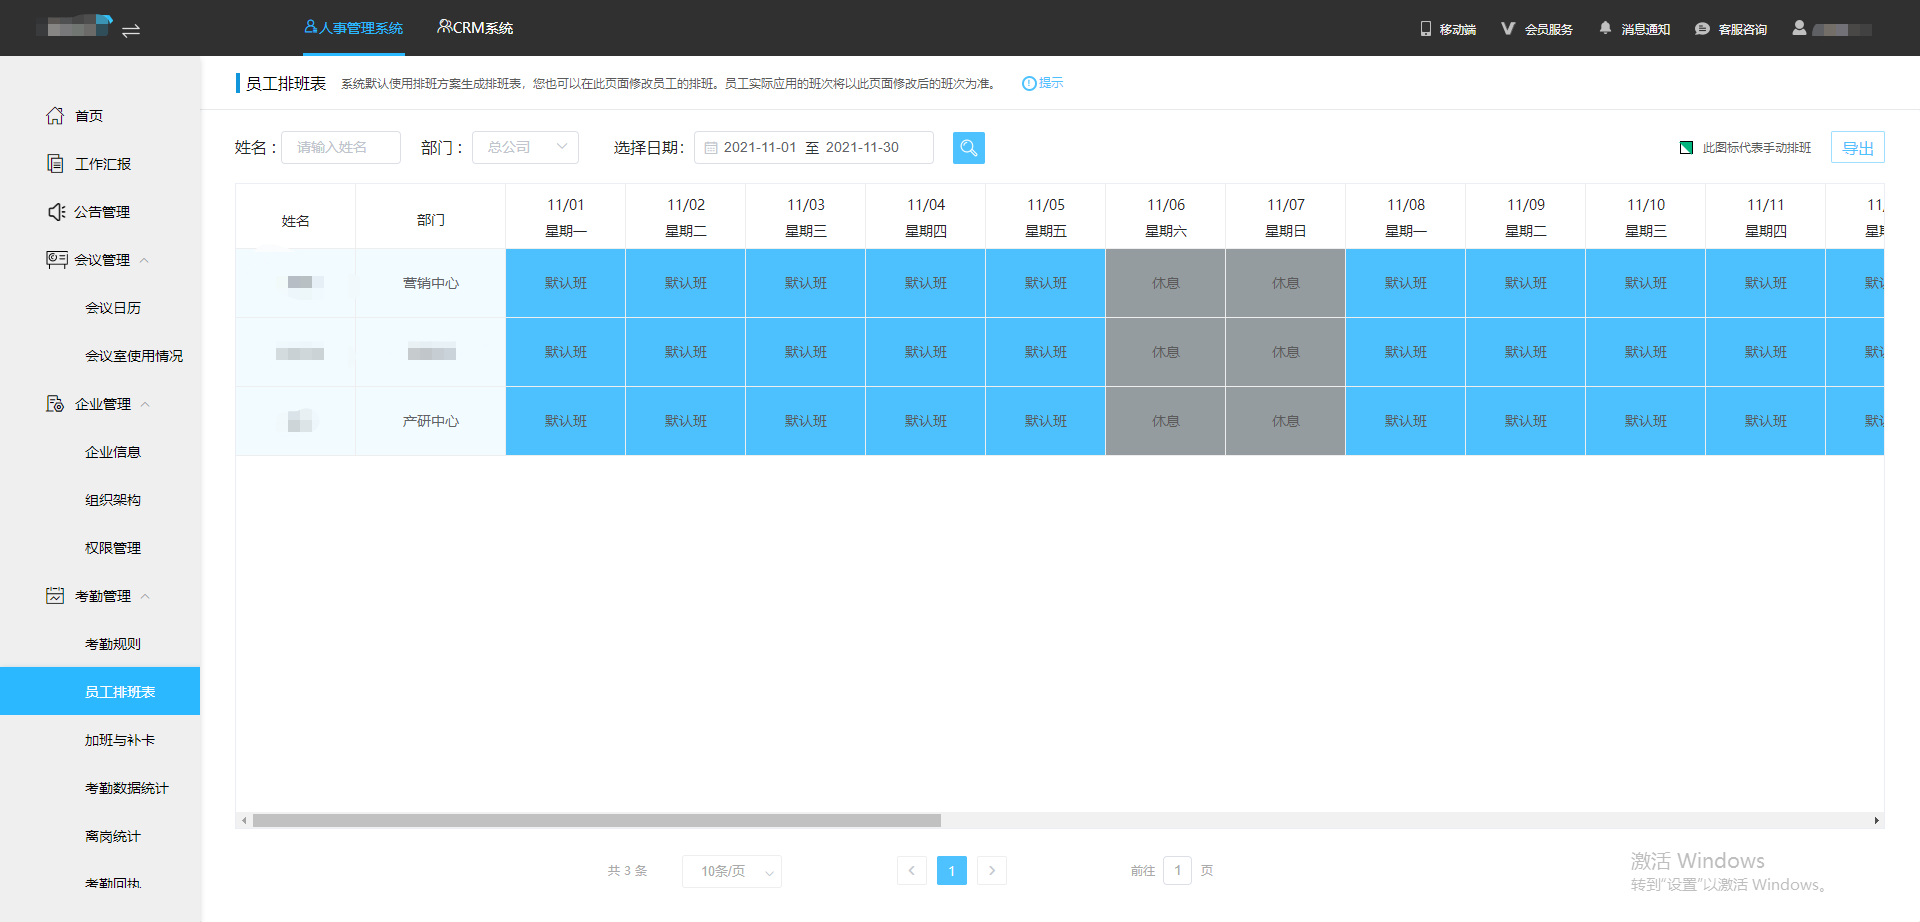The width and height of the screenshot is (1920, 922).
Task: Click 休息 on 11/07 for 产研中心 row
Action: (1286, 421)
